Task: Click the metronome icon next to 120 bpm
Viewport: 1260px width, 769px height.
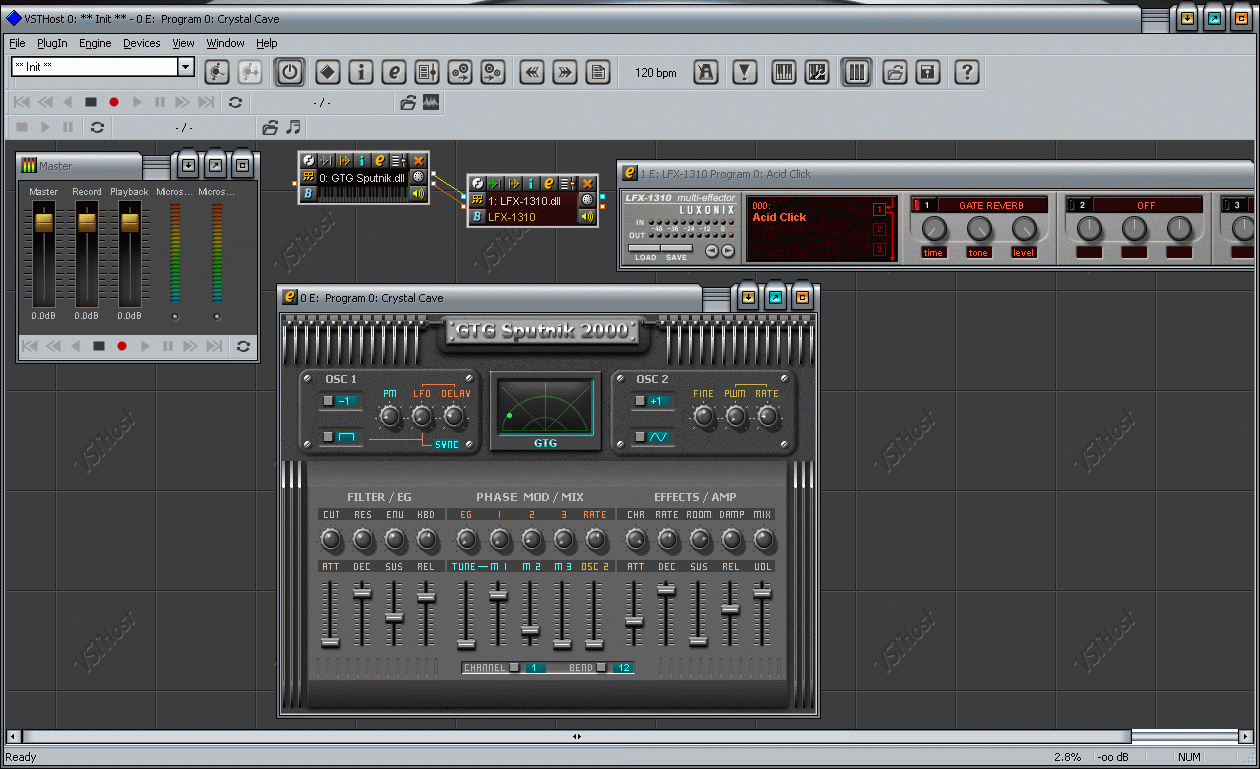Action: 706,72
